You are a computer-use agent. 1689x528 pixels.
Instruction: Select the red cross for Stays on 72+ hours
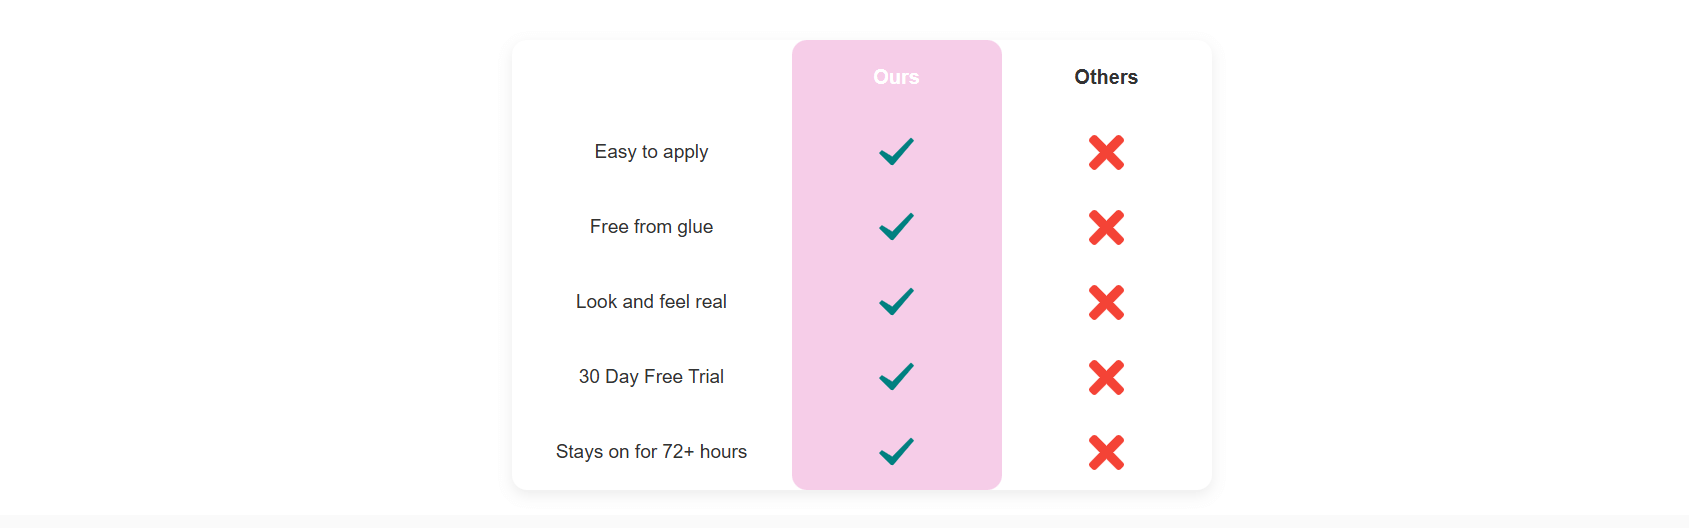click(x=1106, y=452)
